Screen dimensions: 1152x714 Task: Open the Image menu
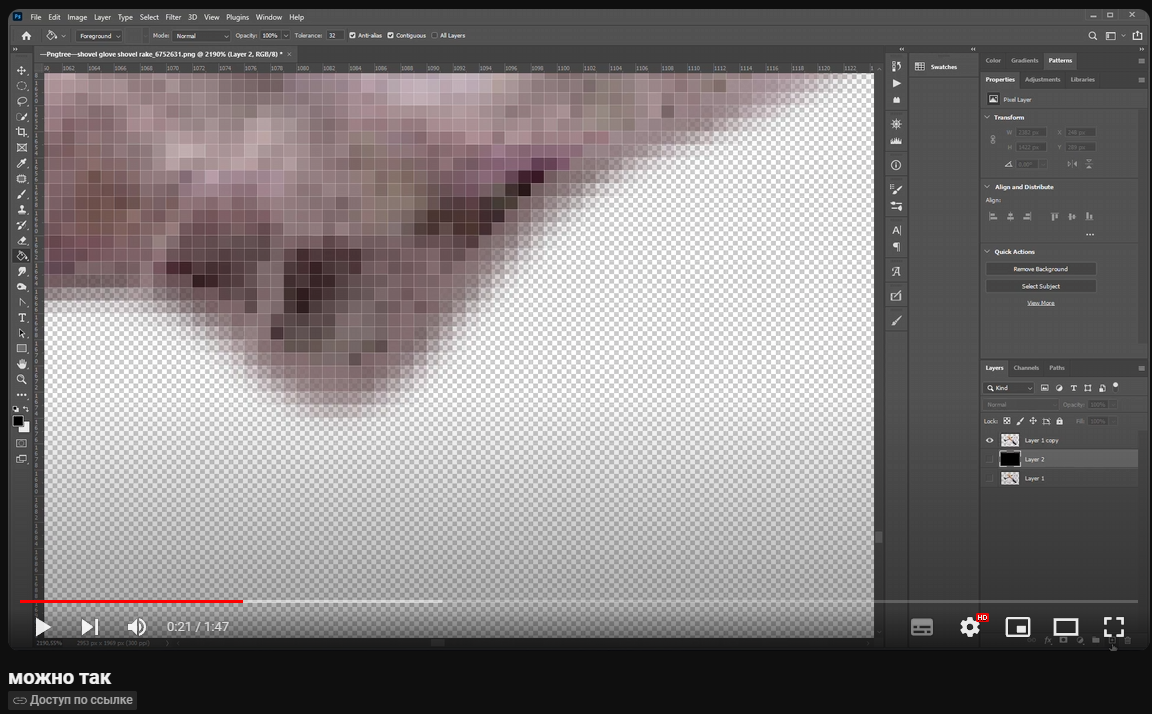77,17
